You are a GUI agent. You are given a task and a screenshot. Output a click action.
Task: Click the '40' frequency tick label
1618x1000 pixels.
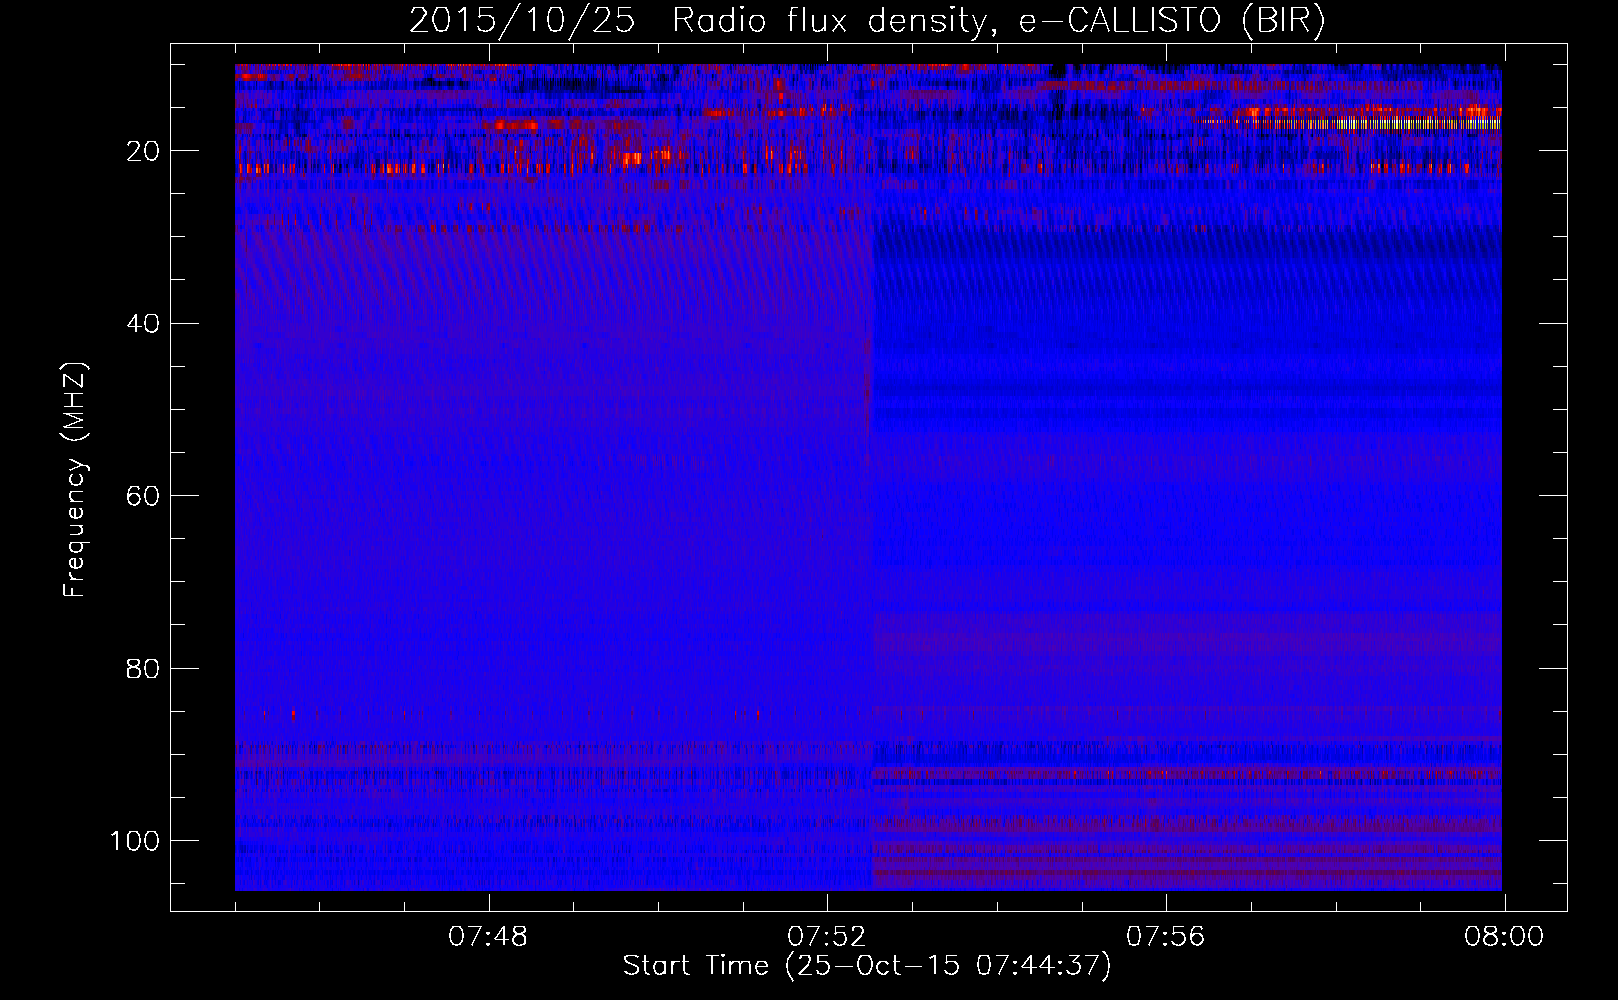(143, 323)
